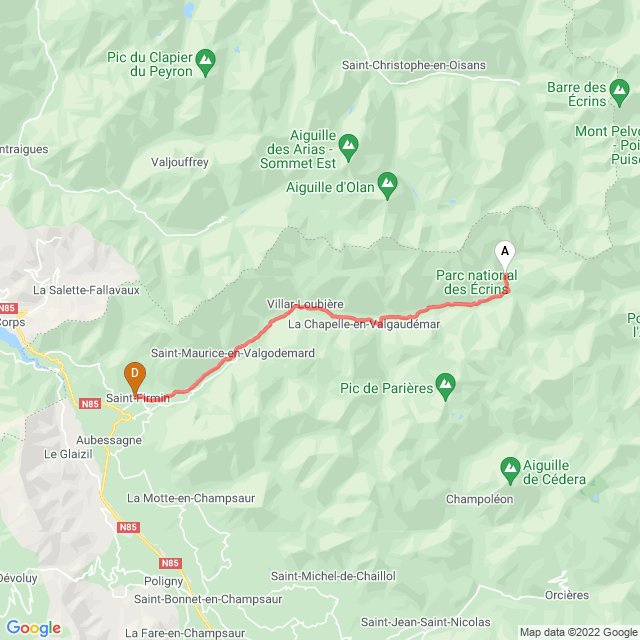Screen dimensions: 640x640
Task: Select the N85 road badge near Poligny
Action: tap(170, 563)
